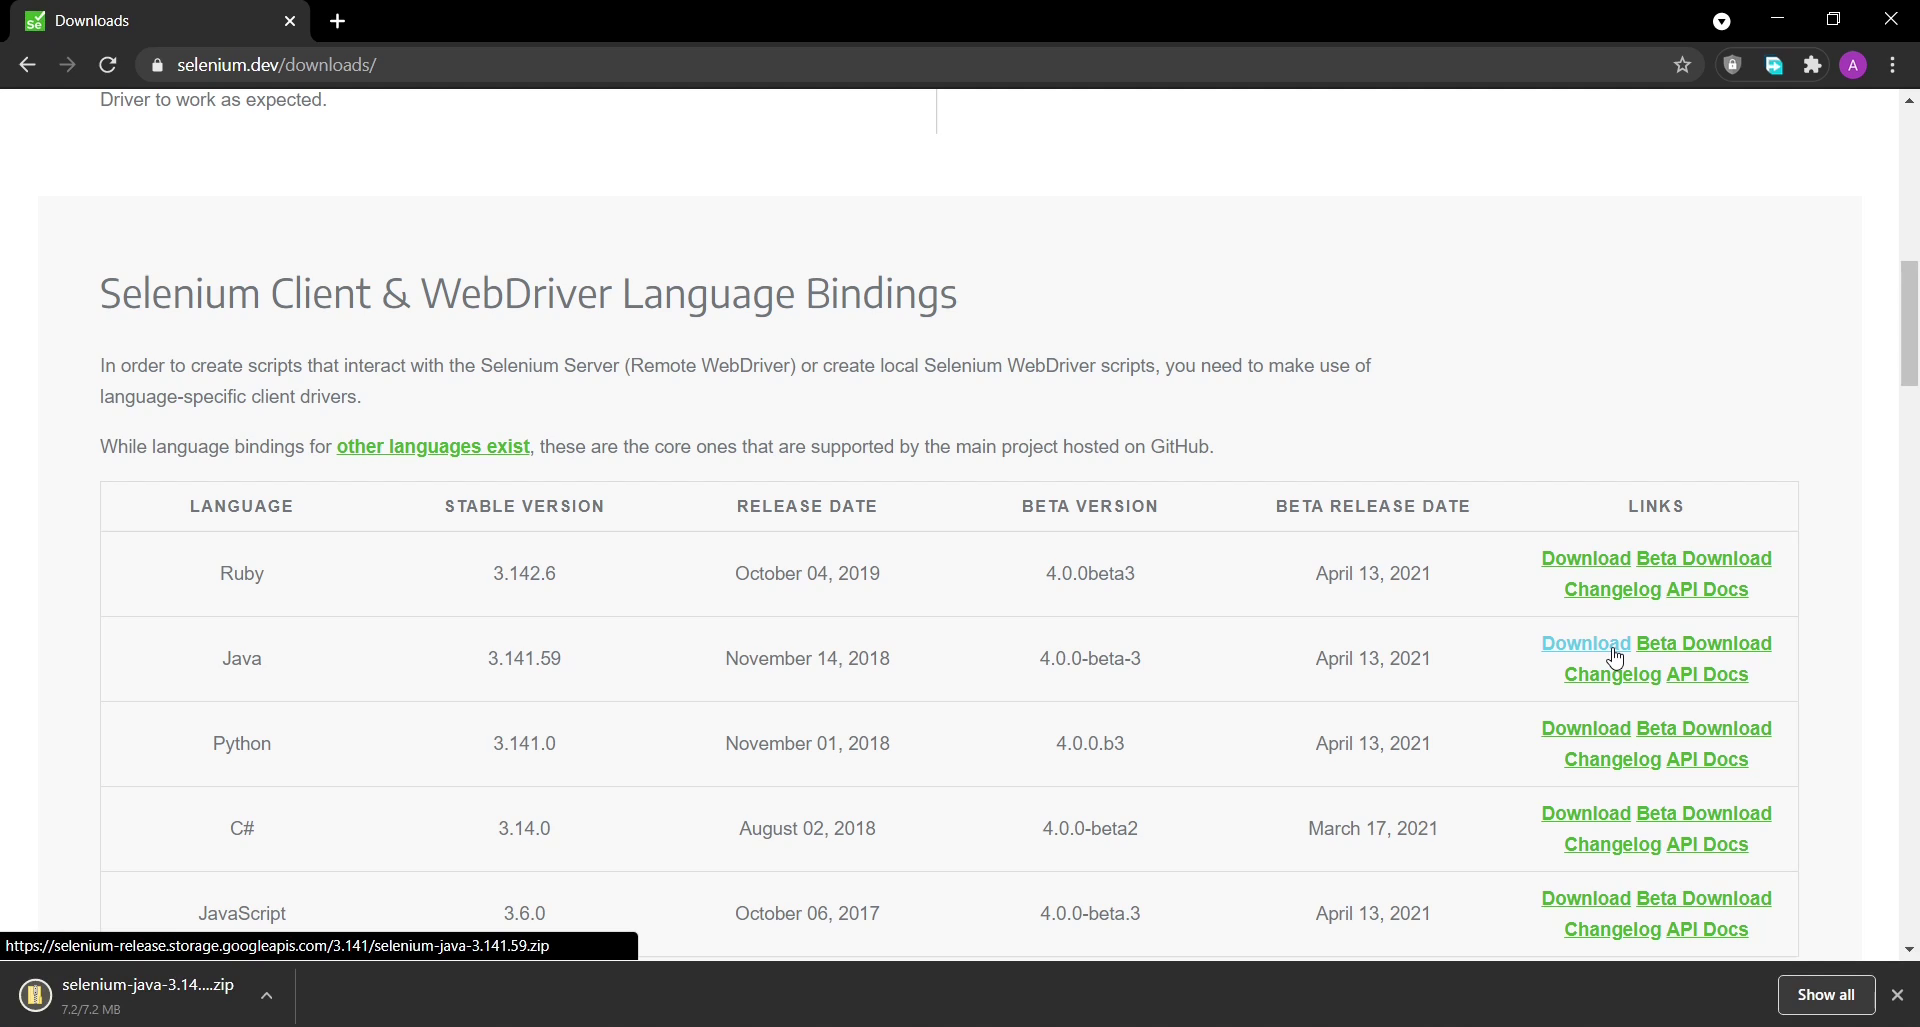Show all downloads

pyautogui.click(x=1826, y=995)
